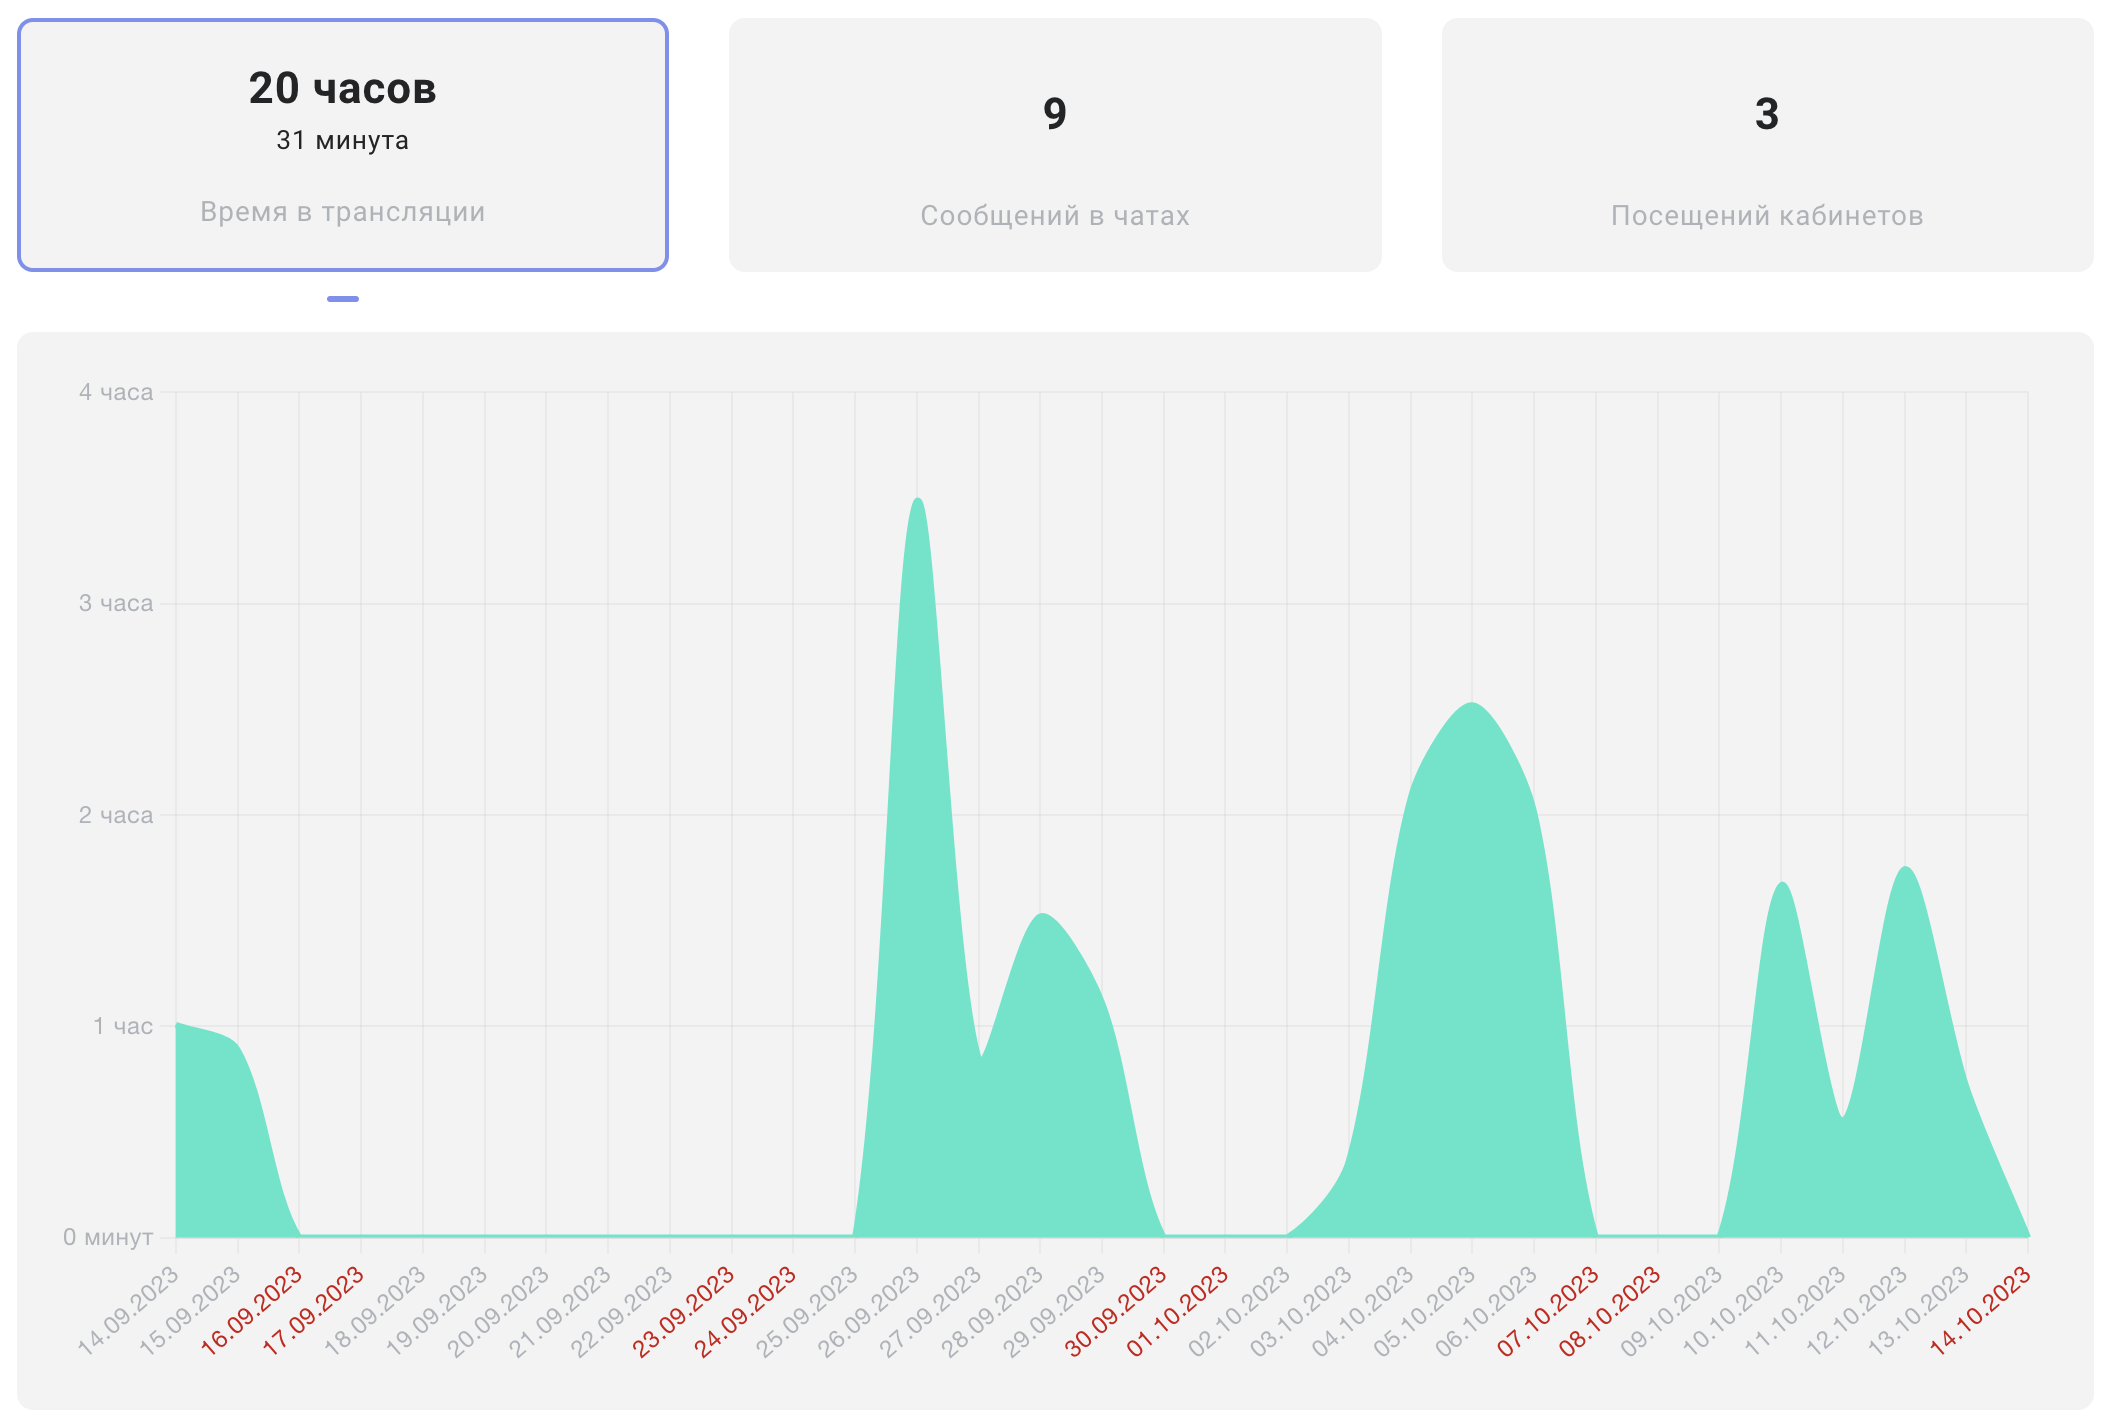This screenshot has width=2114, height=1428.
Task: Click the 10.10.2023 date label
Action: (x=1734, y=1311)
